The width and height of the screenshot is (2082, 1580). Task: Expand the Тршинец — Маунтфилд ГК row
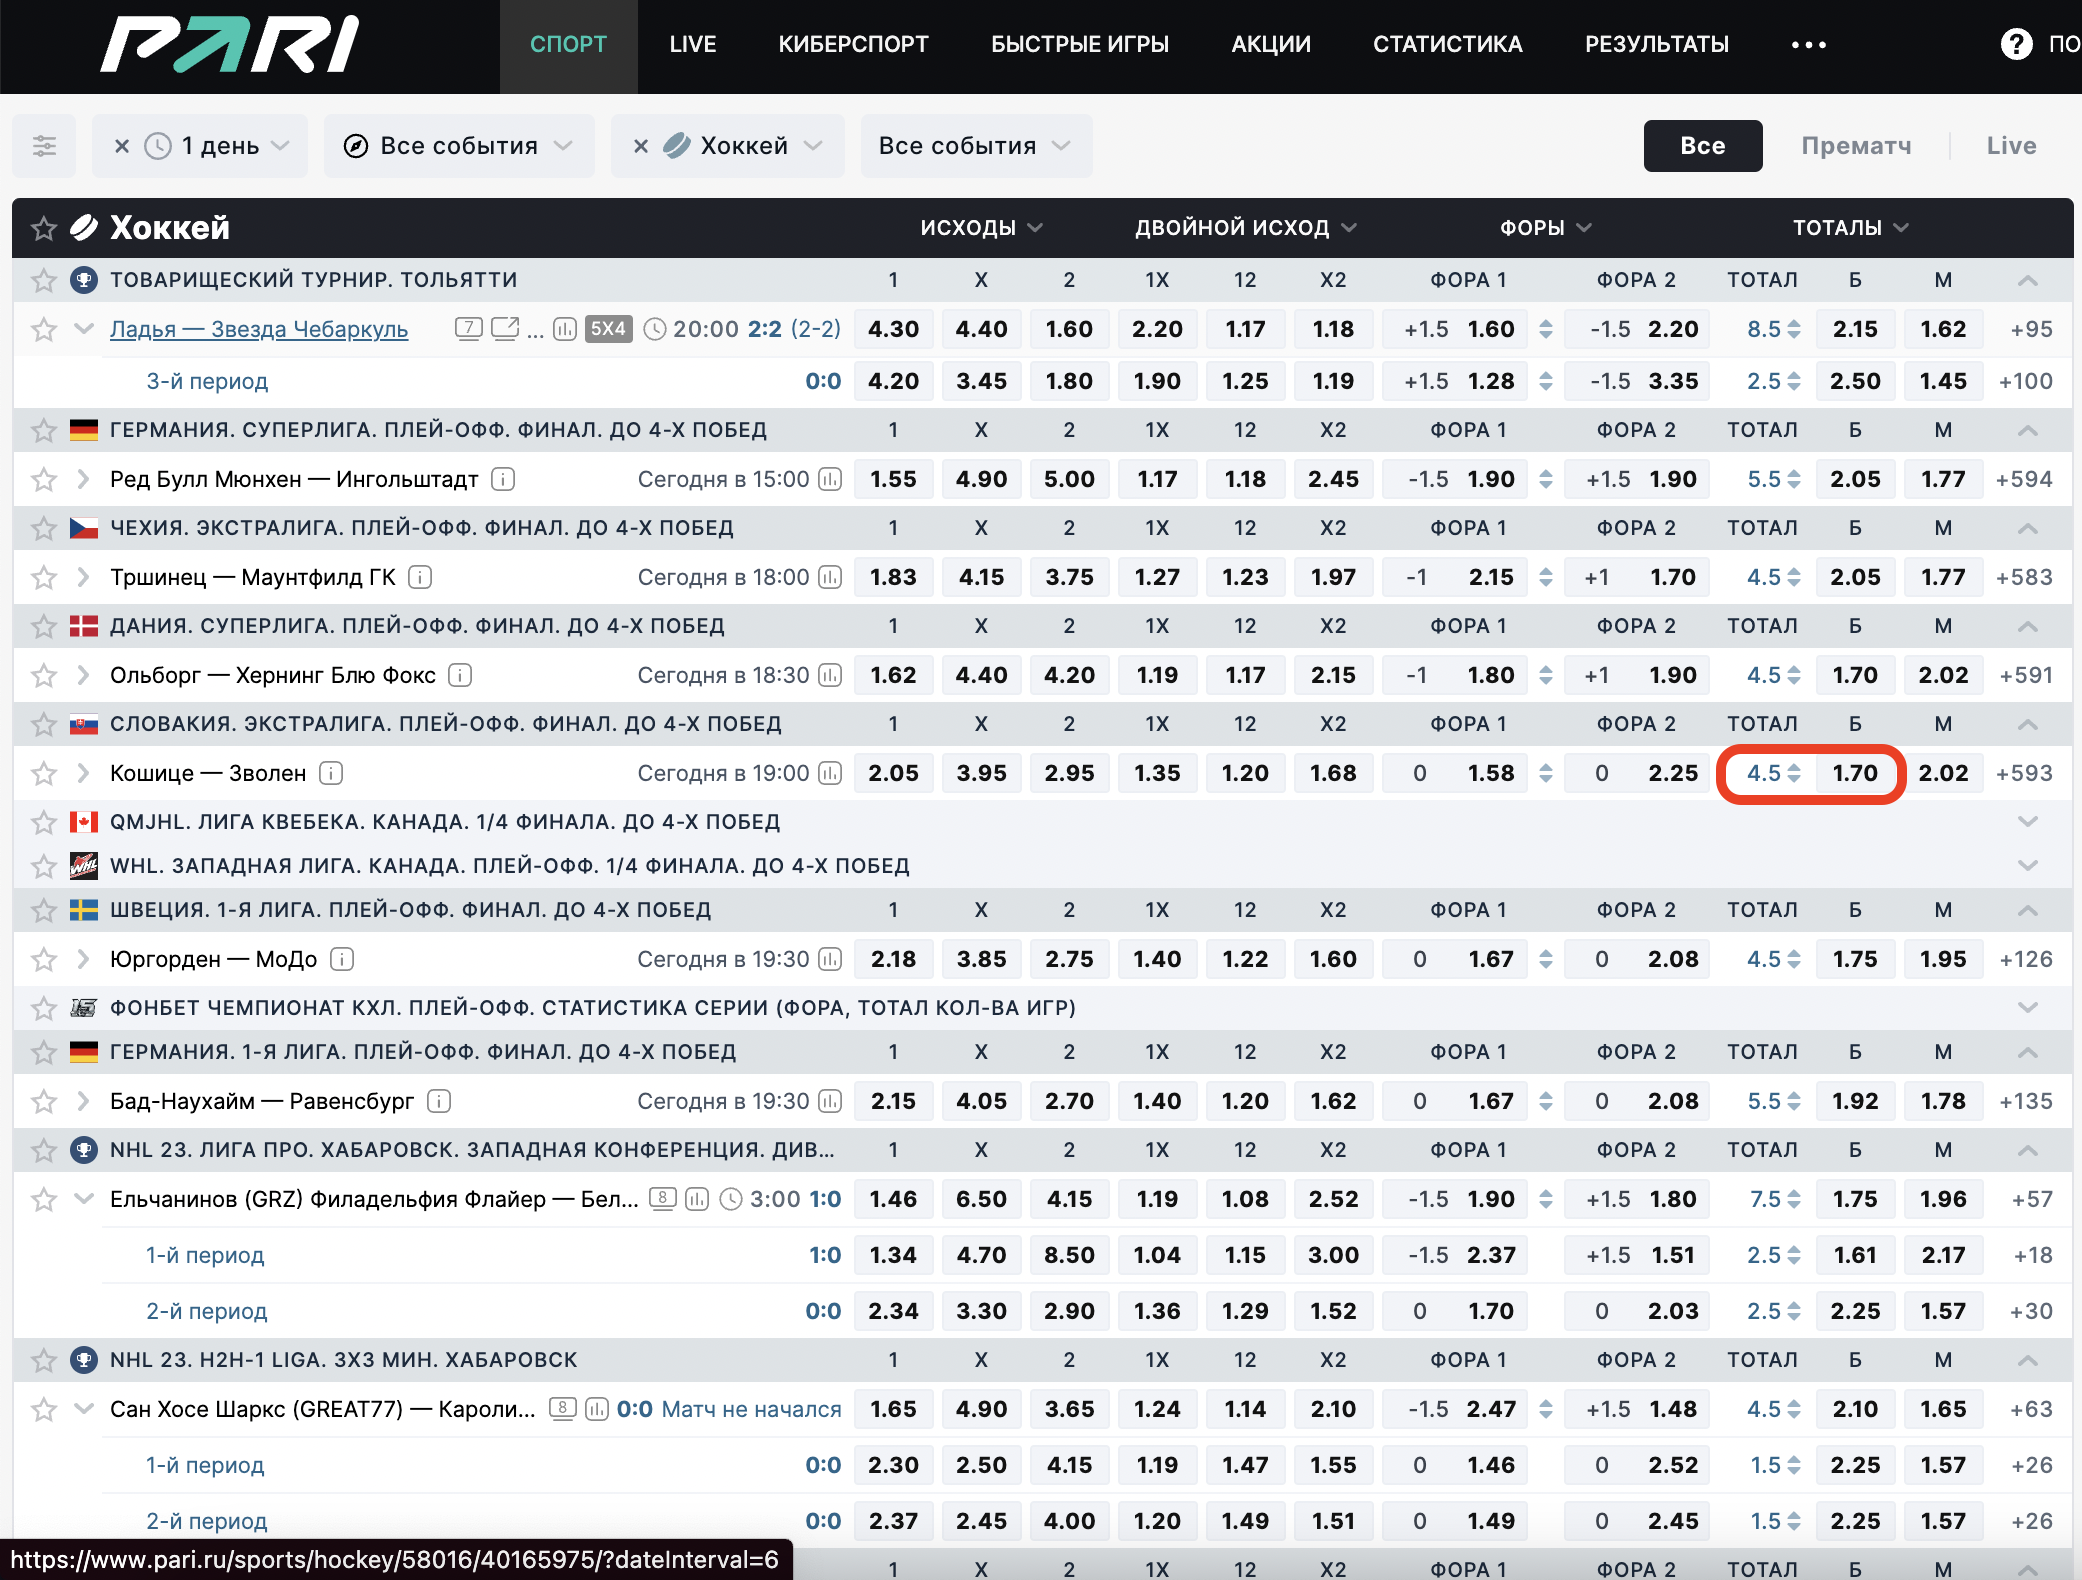84,577
